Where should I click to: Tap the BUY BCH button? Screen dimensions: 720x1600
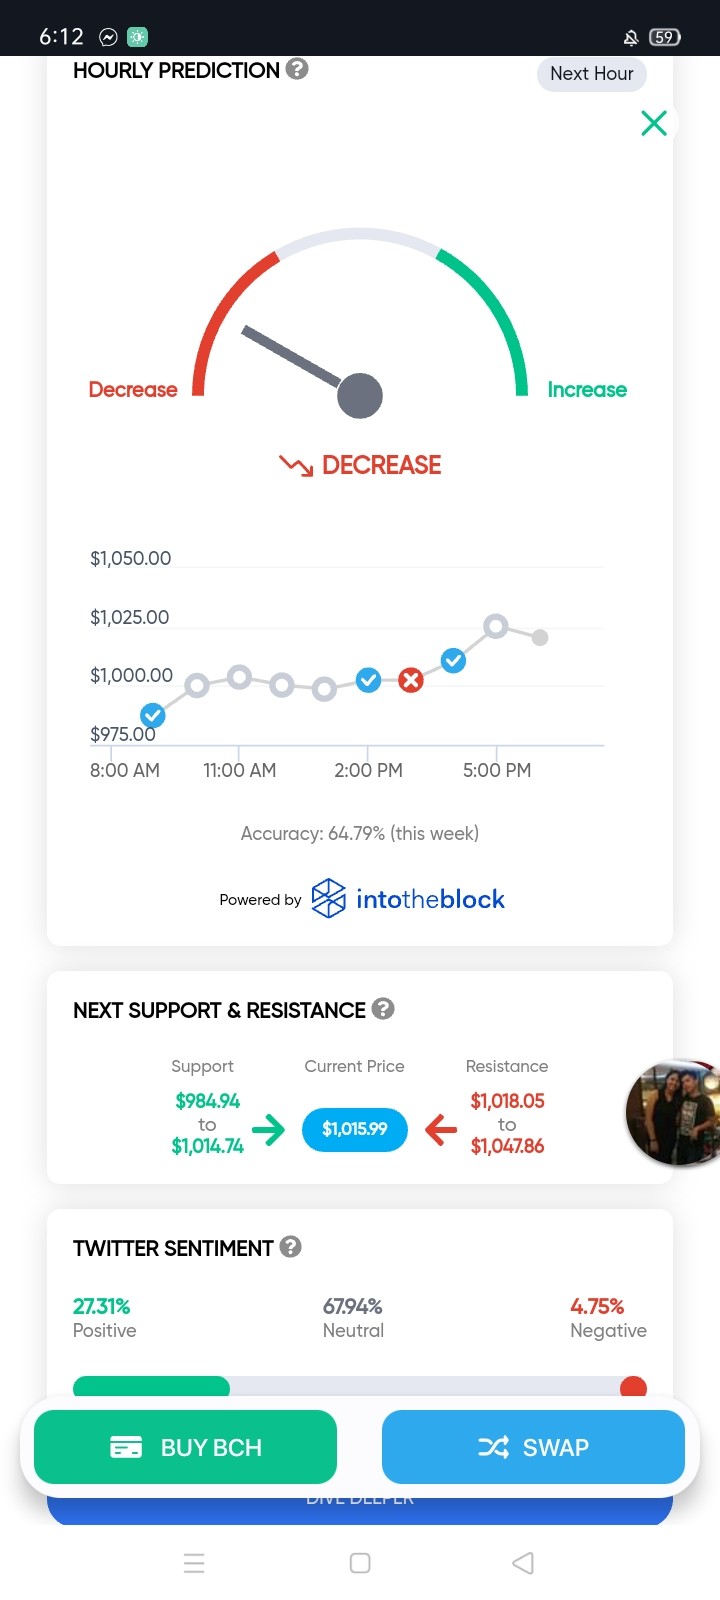pyautogui.click(x=185, y=1447)
